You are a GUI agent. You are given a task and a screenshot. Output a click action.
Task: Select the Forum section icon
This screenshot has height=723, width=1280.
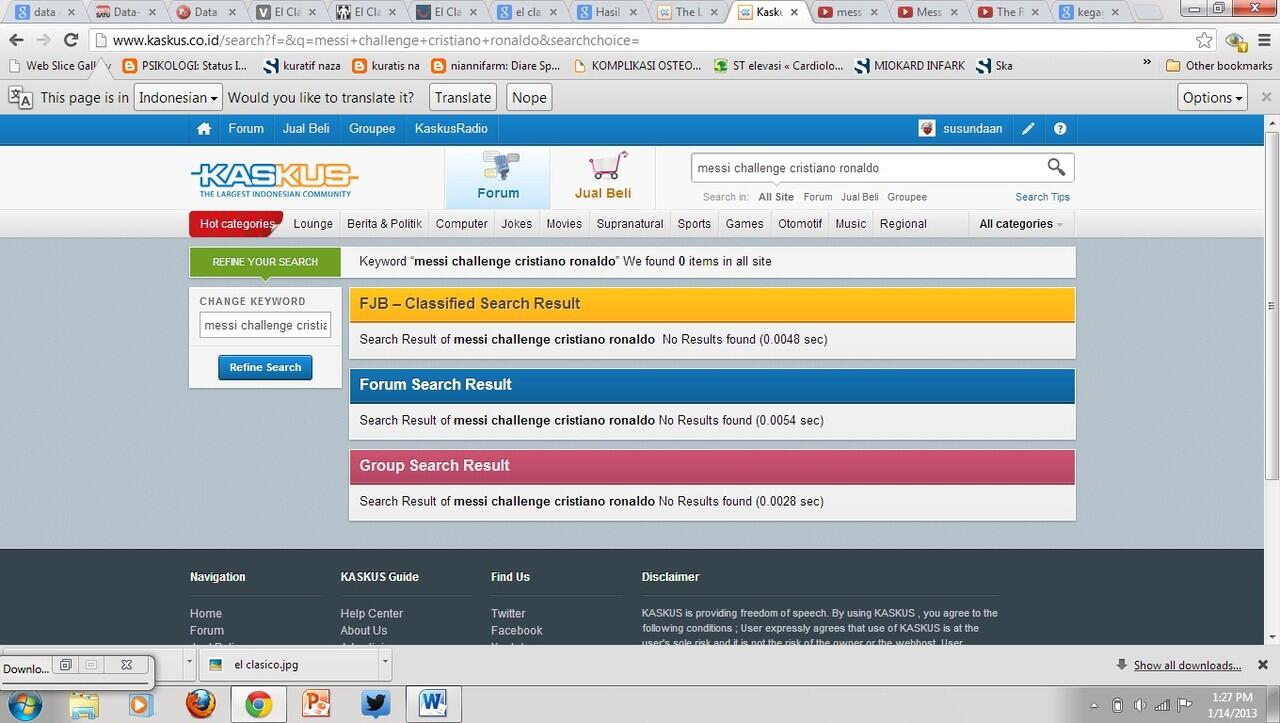(x=498, y=177)
